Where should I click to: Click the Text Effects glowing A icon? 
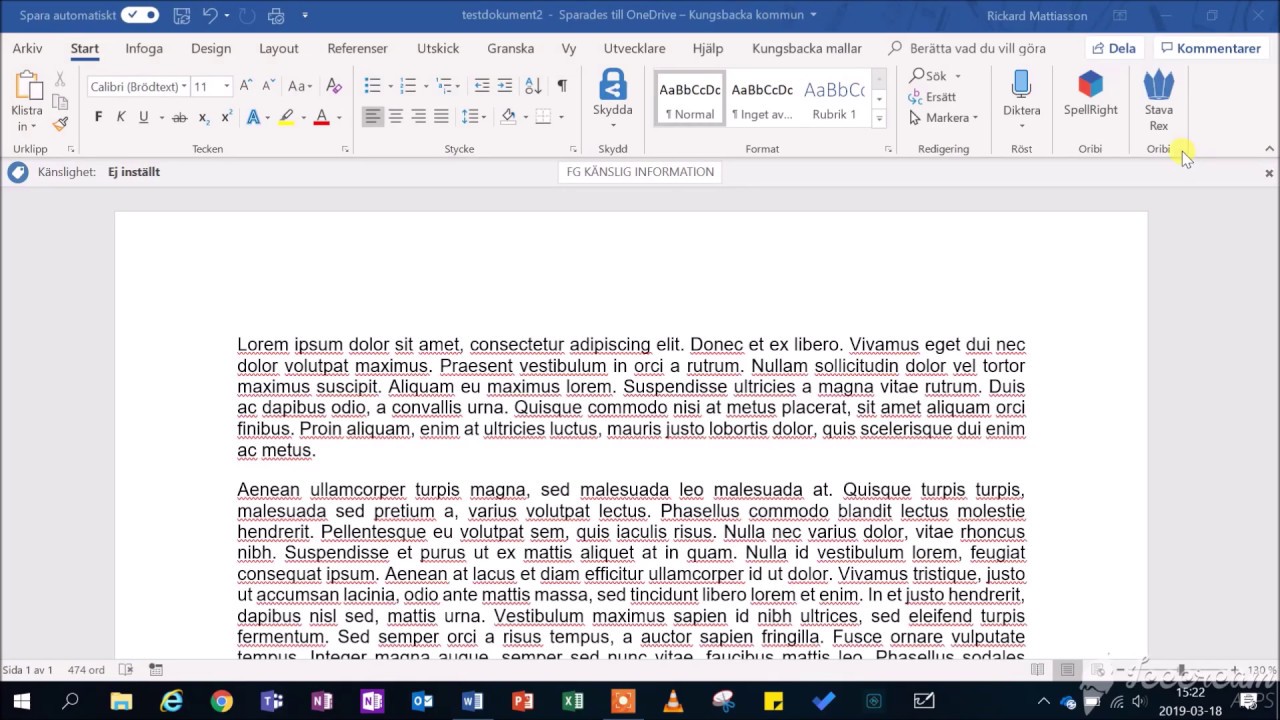tap(253, 117)
